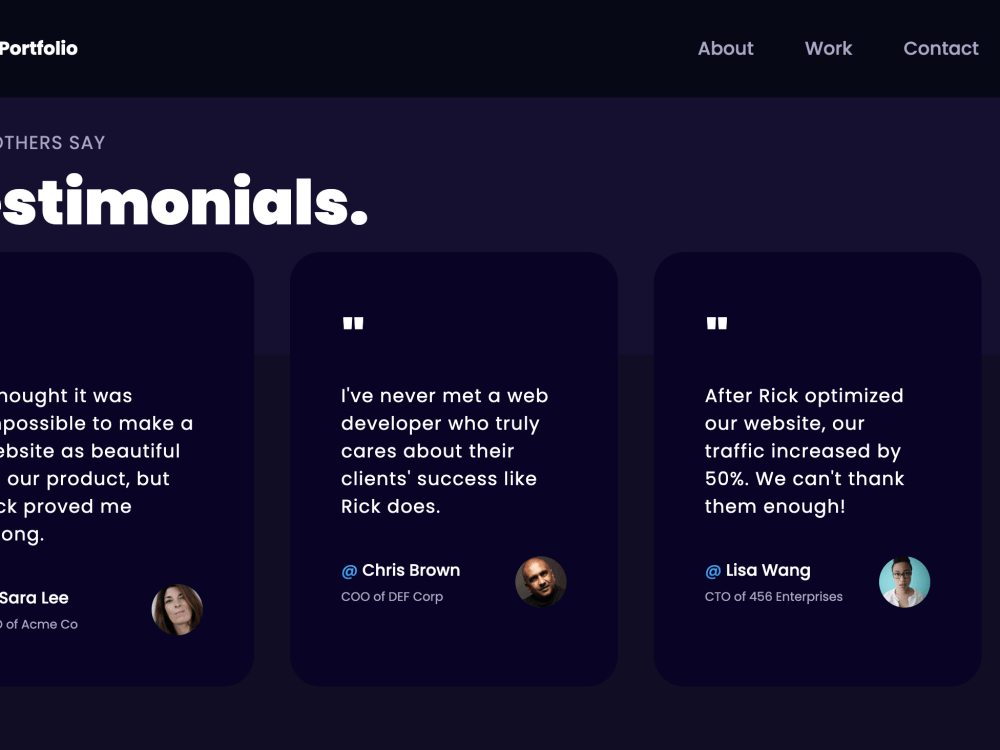The width and height of the screenshot is (1000, 750).
Task: Click the WHAT OTHERS SAY label
Action: [52, 143]
